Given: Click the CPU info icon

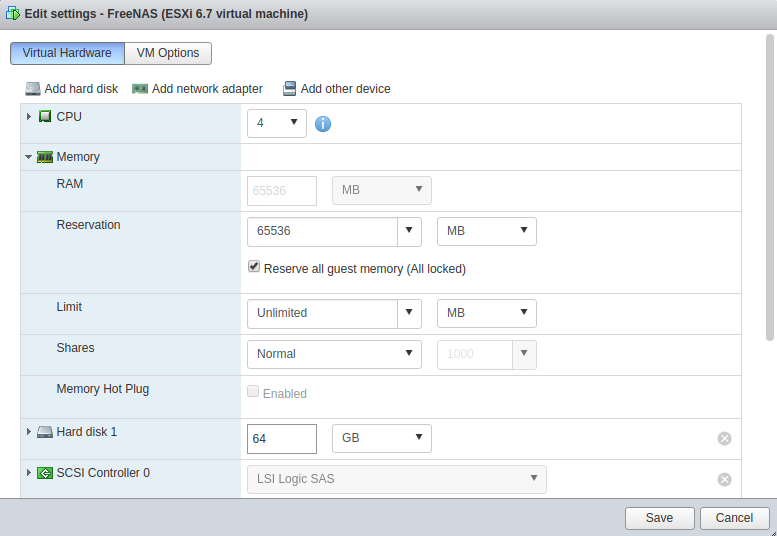Looking at the screenshot, I should [323, 123].
